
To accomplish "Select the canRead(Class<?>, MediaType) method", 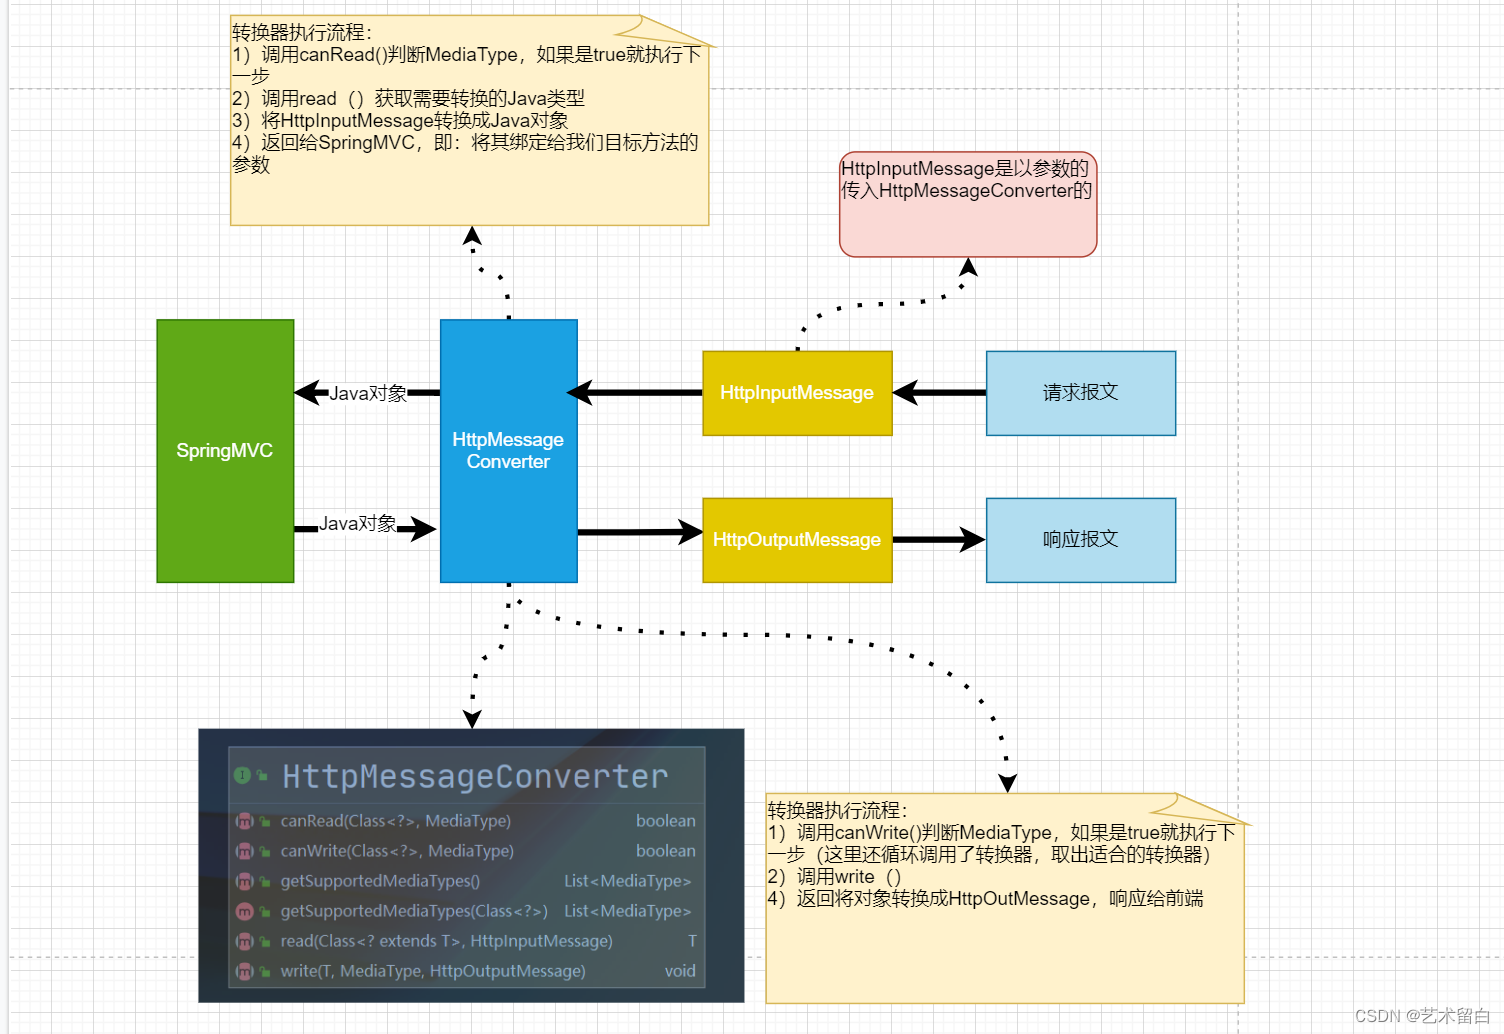I will tap(396, 821).
